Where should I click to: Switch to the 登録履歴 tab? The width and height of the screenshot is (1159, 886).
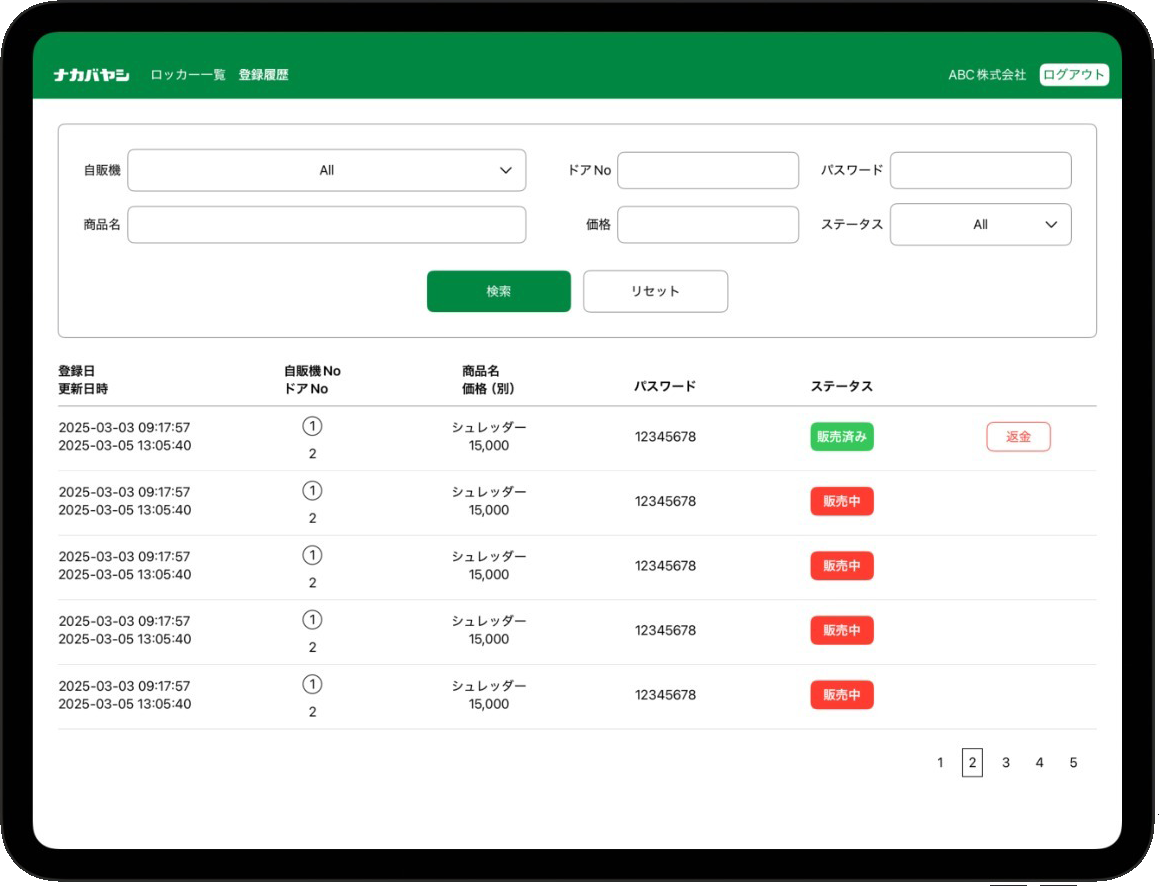pos(263,75)
